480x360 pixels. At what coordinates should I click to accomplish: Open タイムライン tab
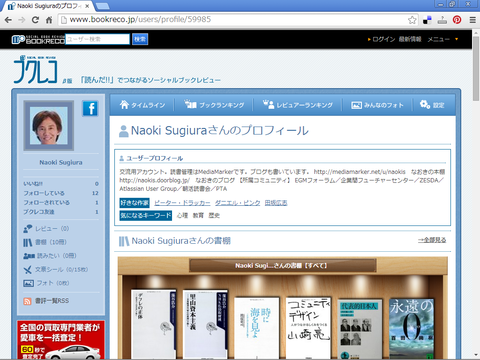[x=142, y=105]
